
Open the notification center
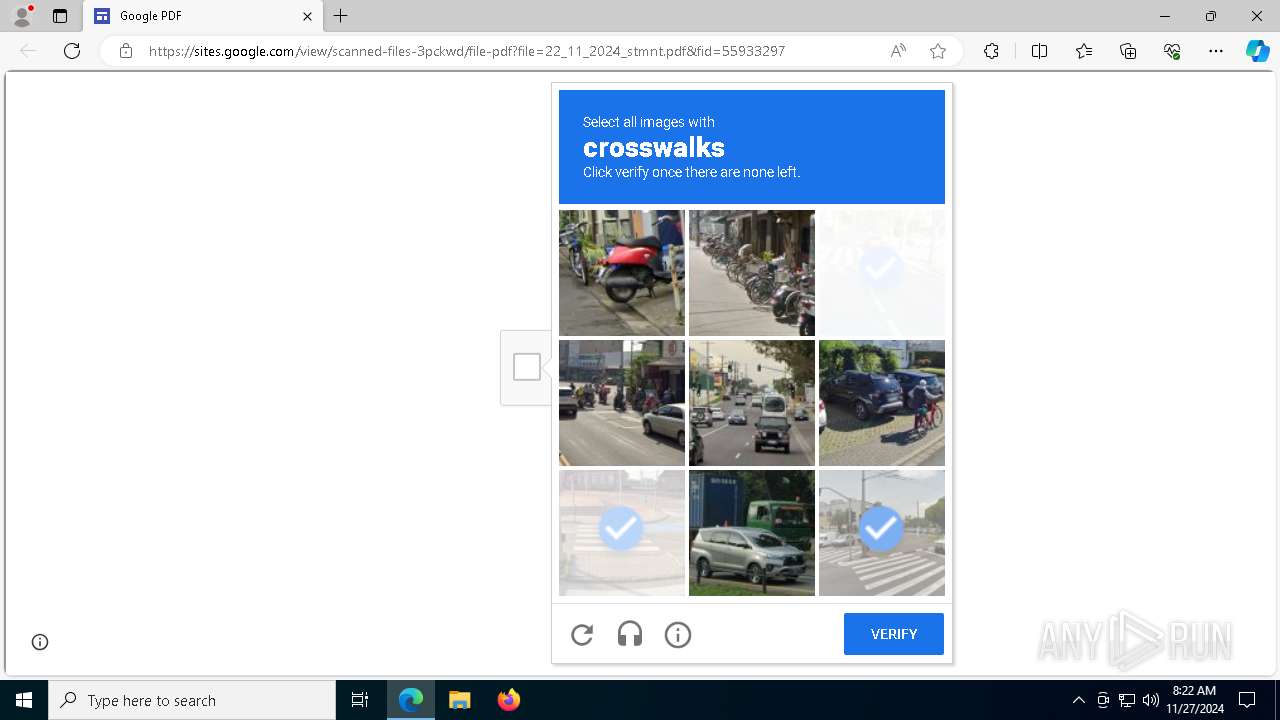tap(1247, 700)
